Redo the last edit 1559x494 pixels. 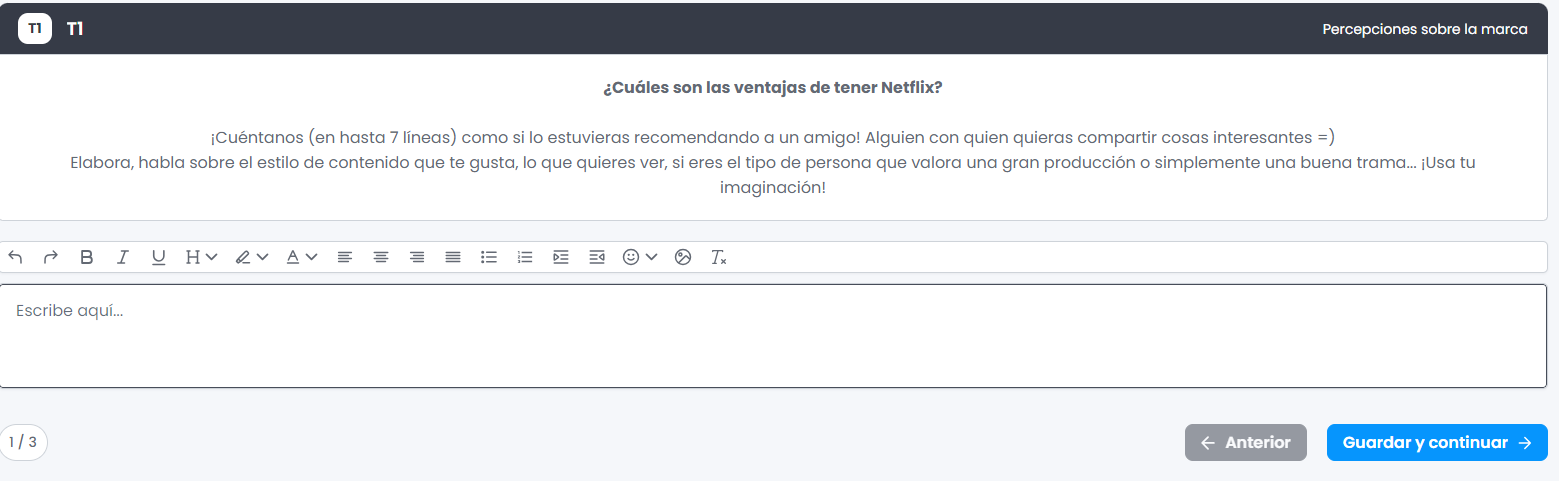pyautogui.click(x=51, y=257)
